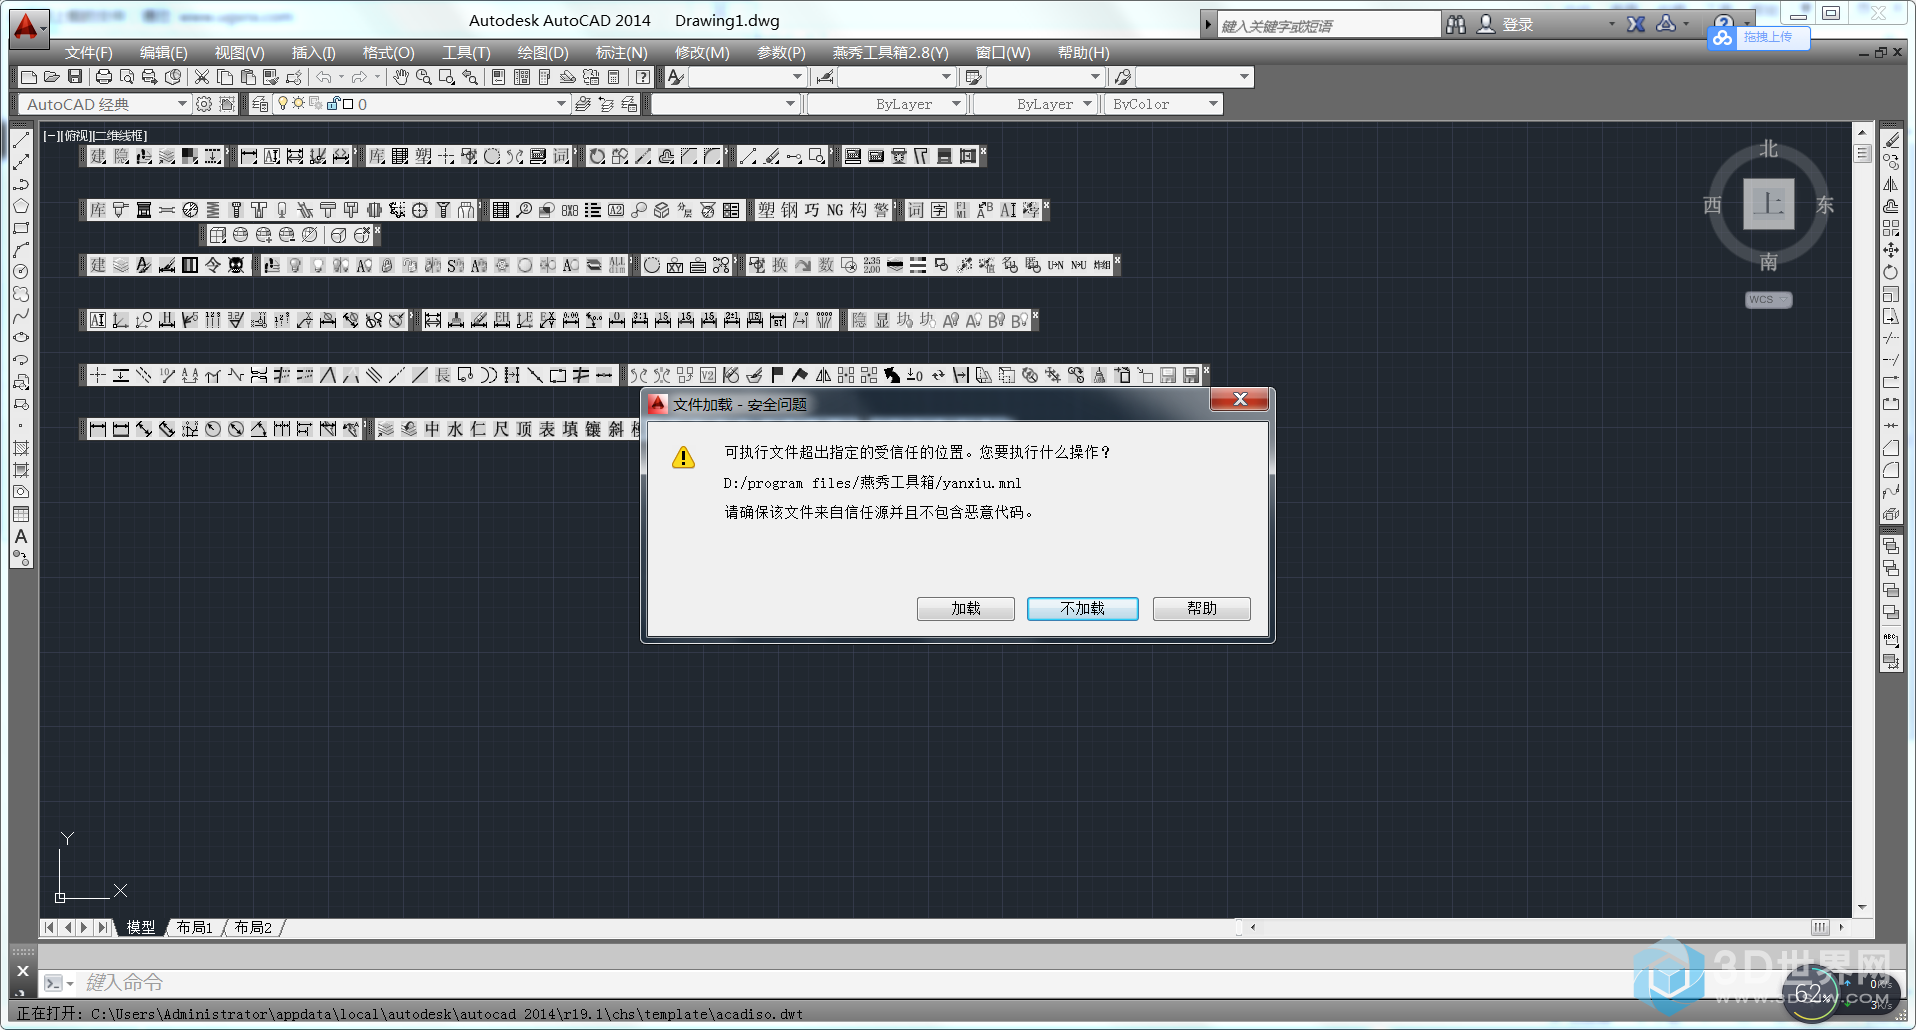Click ViewCube east label 东
Viewport: 1916px width, 1030px height.
tap(1825, 205)
